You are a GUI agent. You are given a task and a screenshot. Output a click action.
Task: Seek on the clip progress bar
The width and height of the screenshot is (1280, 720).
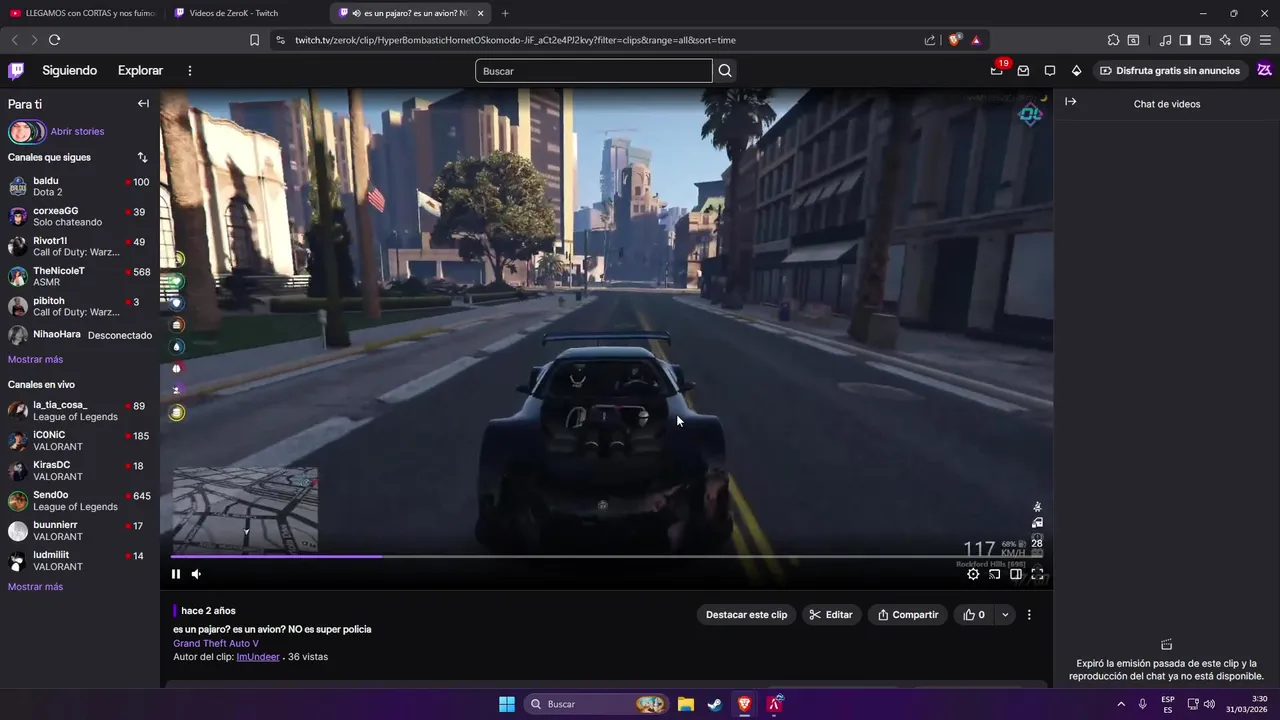[607, 556]
